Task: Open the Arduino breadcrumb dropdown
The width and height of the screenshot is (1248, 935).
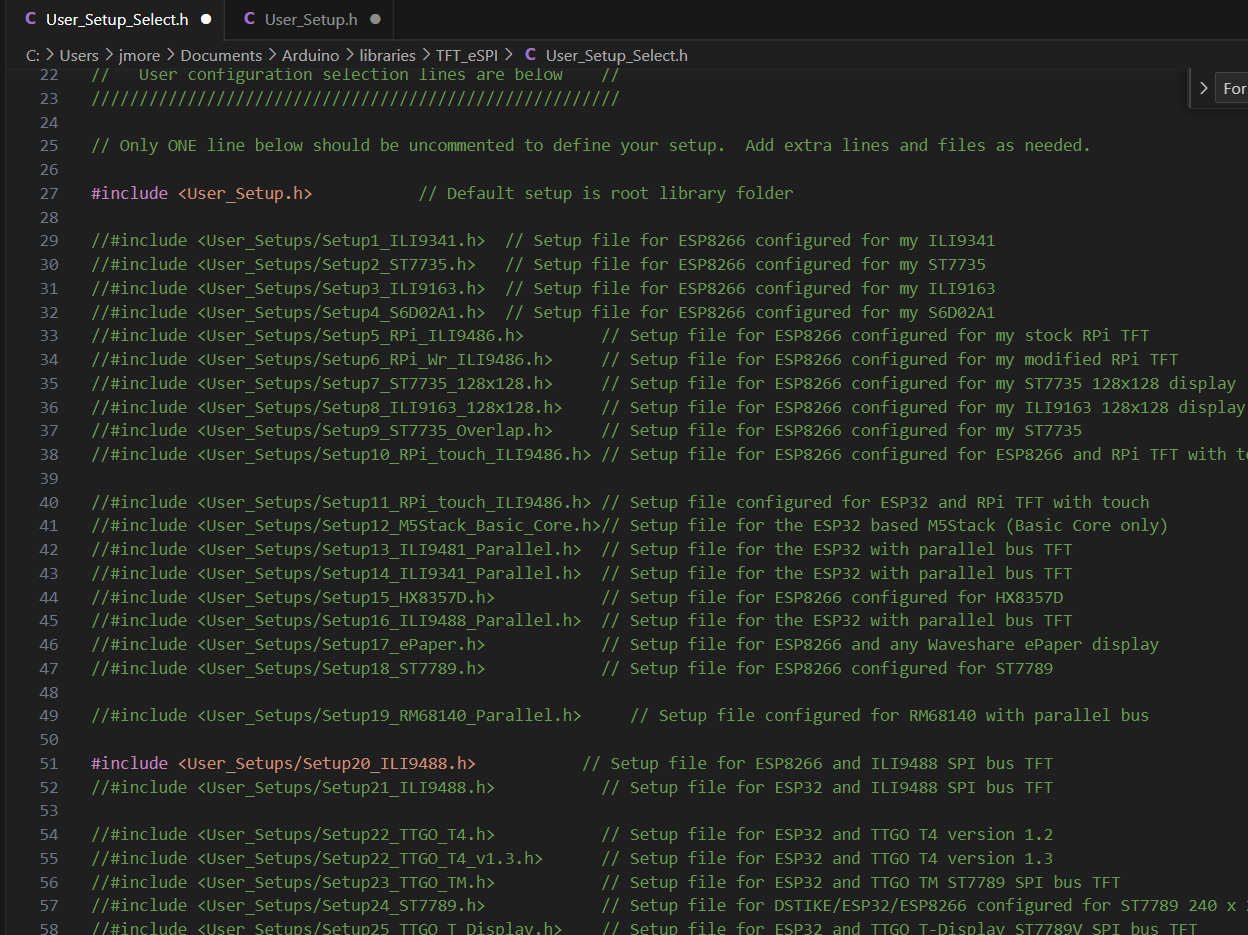Action: [x=311, y=55]
